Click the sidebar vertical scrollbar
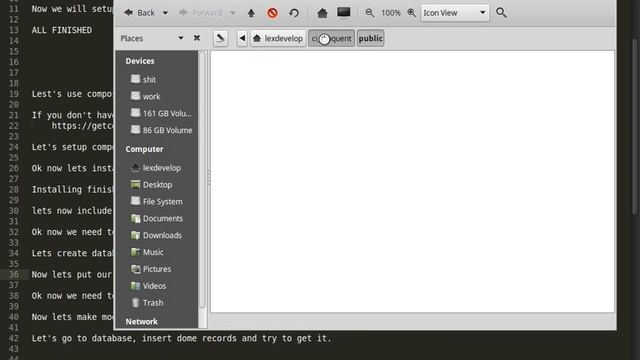This screenshot has height=360, width=640. (x=202, y=180)
